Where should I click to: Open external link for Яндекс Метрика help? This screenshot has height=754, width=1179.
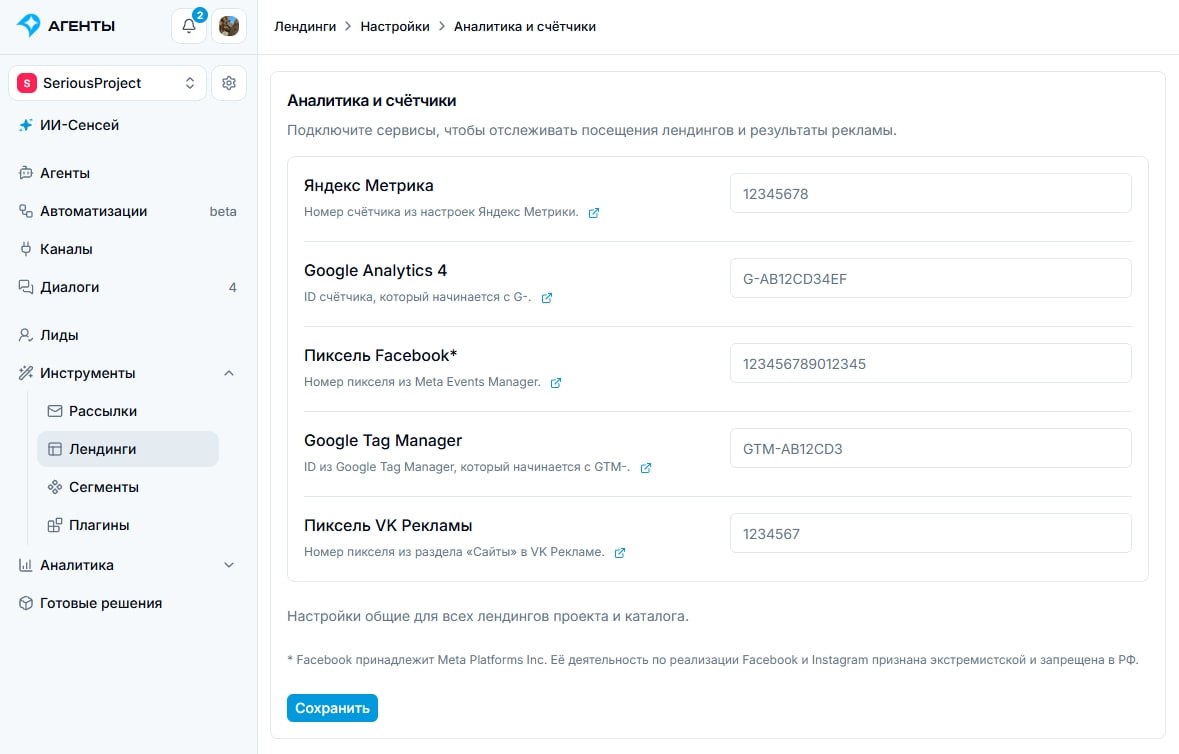click(x=593, y=213)
